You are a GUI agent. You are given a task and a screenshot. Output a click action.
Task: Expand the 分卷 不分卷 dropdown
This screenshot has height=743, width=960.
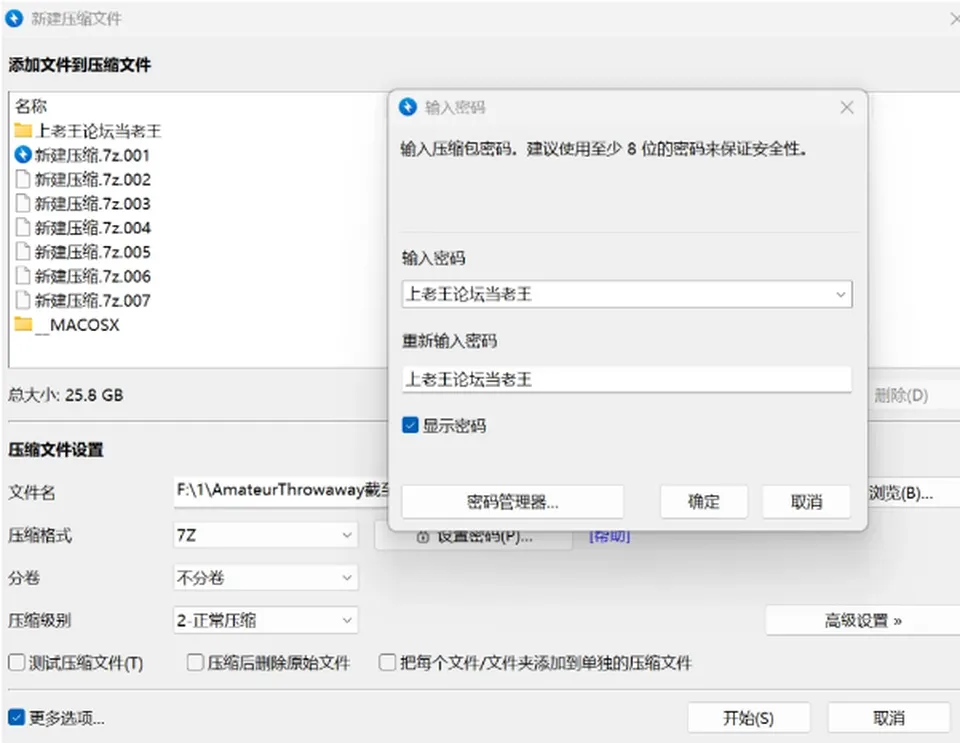point(266,577)
